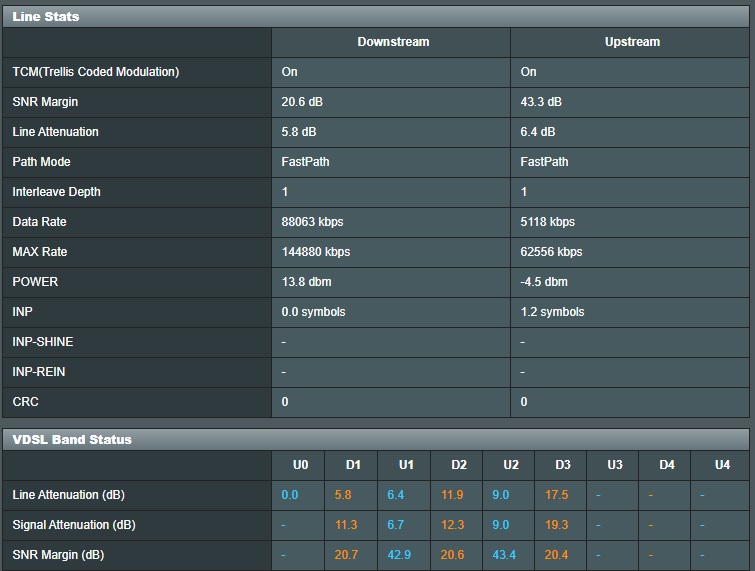
Task: Click D2 line attenuation value 11.9
Action: (452, 495)
